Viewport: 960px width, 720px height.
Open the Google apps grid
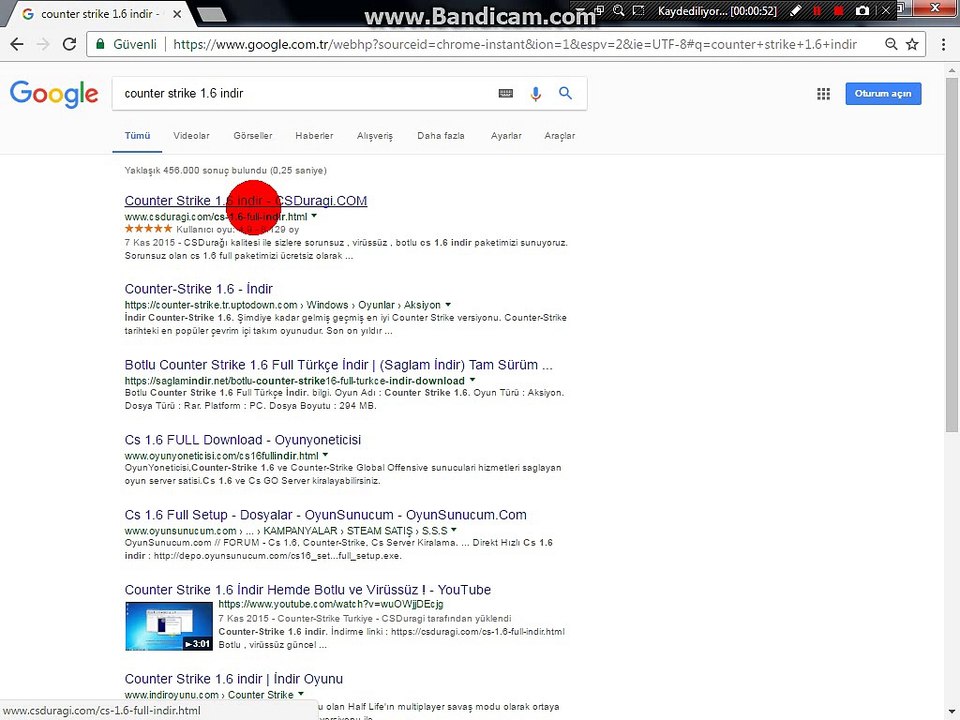(x=823, y=94)
